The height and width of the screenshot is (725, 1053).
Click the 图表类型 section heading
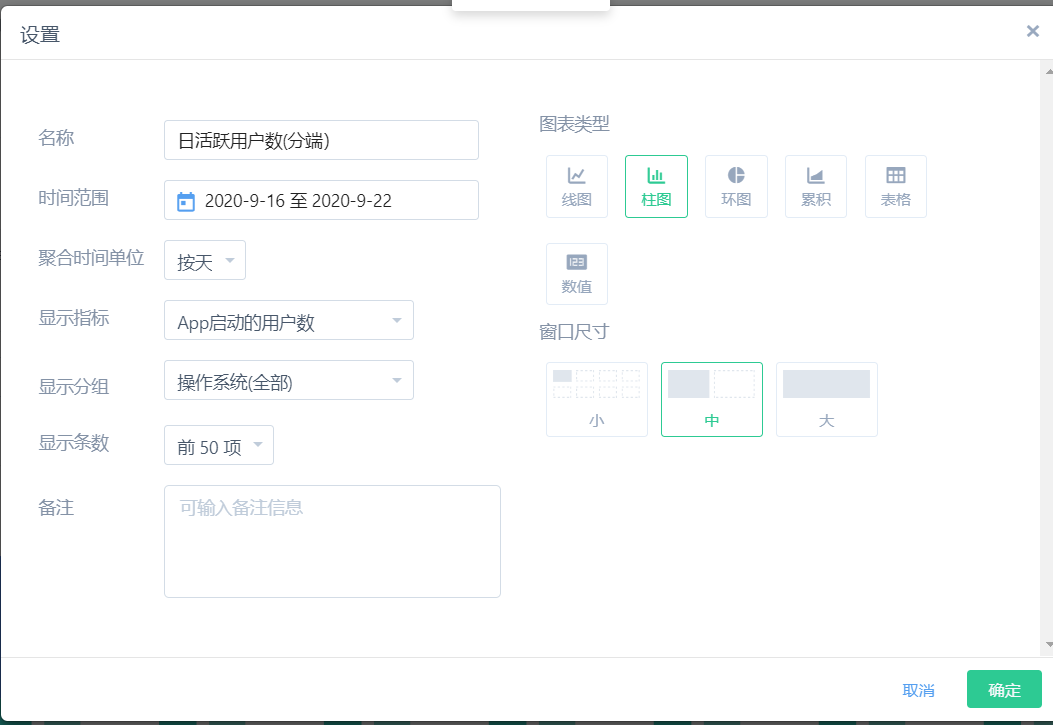pyautogui.click(x=574, y=124)
